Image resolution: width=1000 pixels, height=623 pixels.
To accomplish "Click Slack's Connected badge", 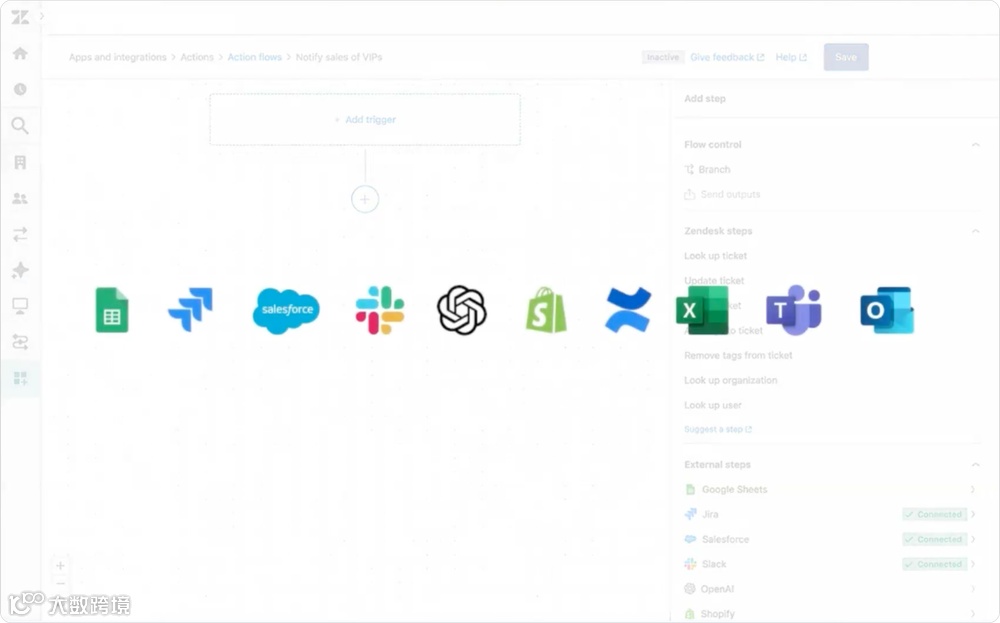I will 934,564.
